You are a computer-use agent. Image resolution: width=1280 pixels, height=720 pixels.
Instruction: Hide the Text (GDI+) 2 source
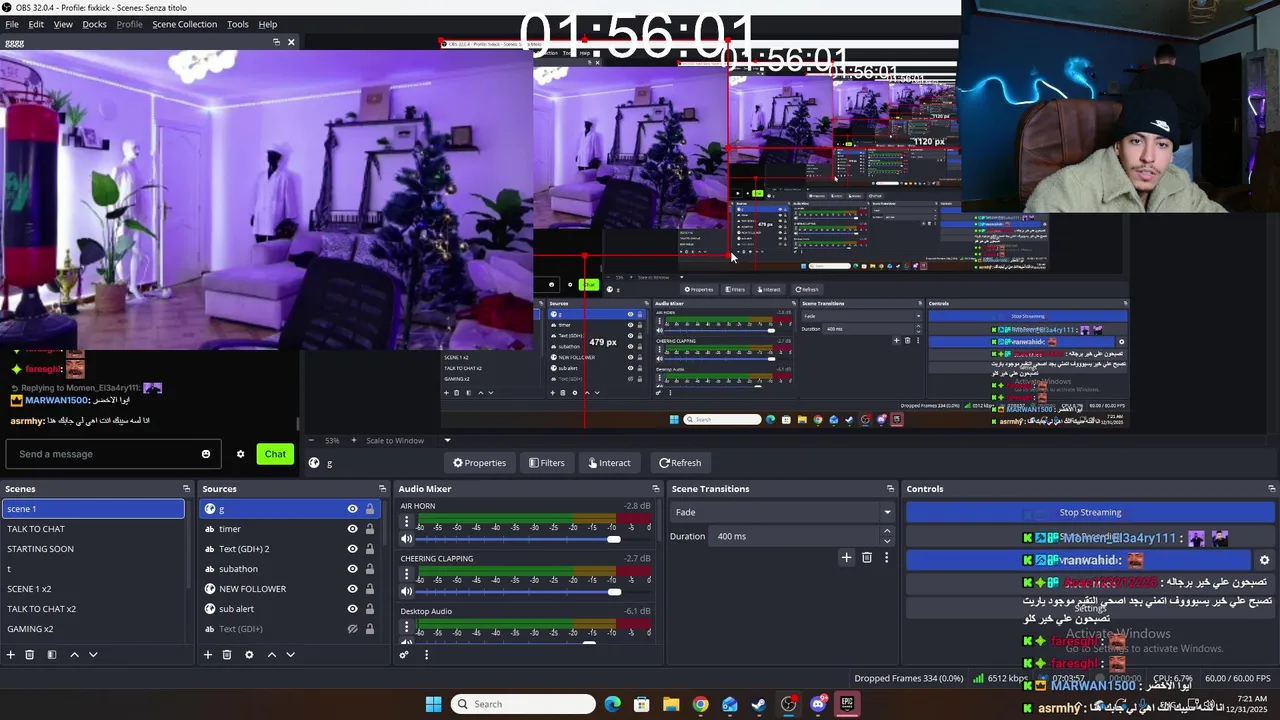pos(352,549)
